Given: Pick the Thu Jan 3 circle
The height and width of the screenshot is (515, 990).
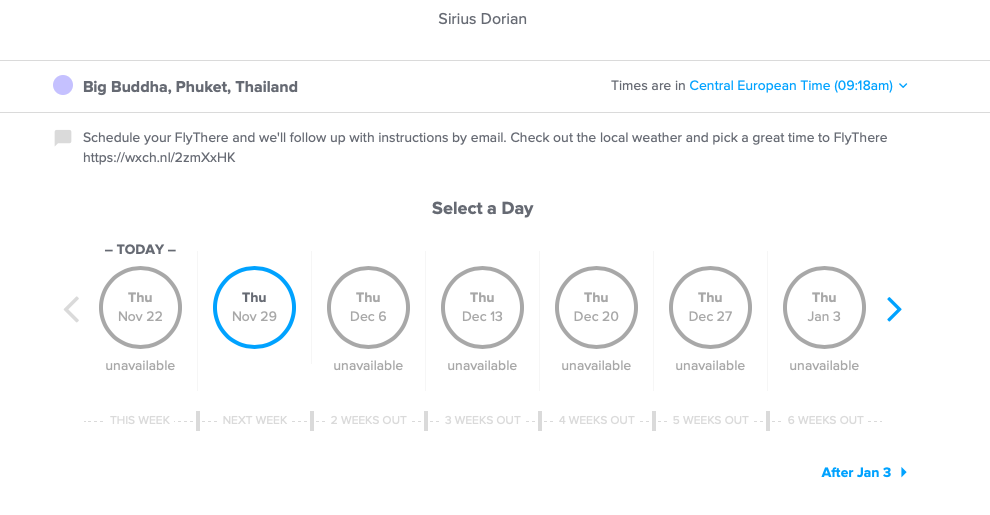Looking at the screenshot, I should click(x=824, y=307).
